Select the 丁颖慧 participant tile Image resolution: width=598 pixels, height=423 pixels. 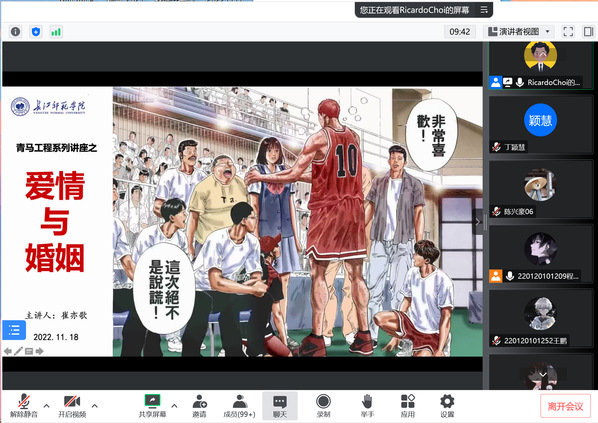point(541,125)
